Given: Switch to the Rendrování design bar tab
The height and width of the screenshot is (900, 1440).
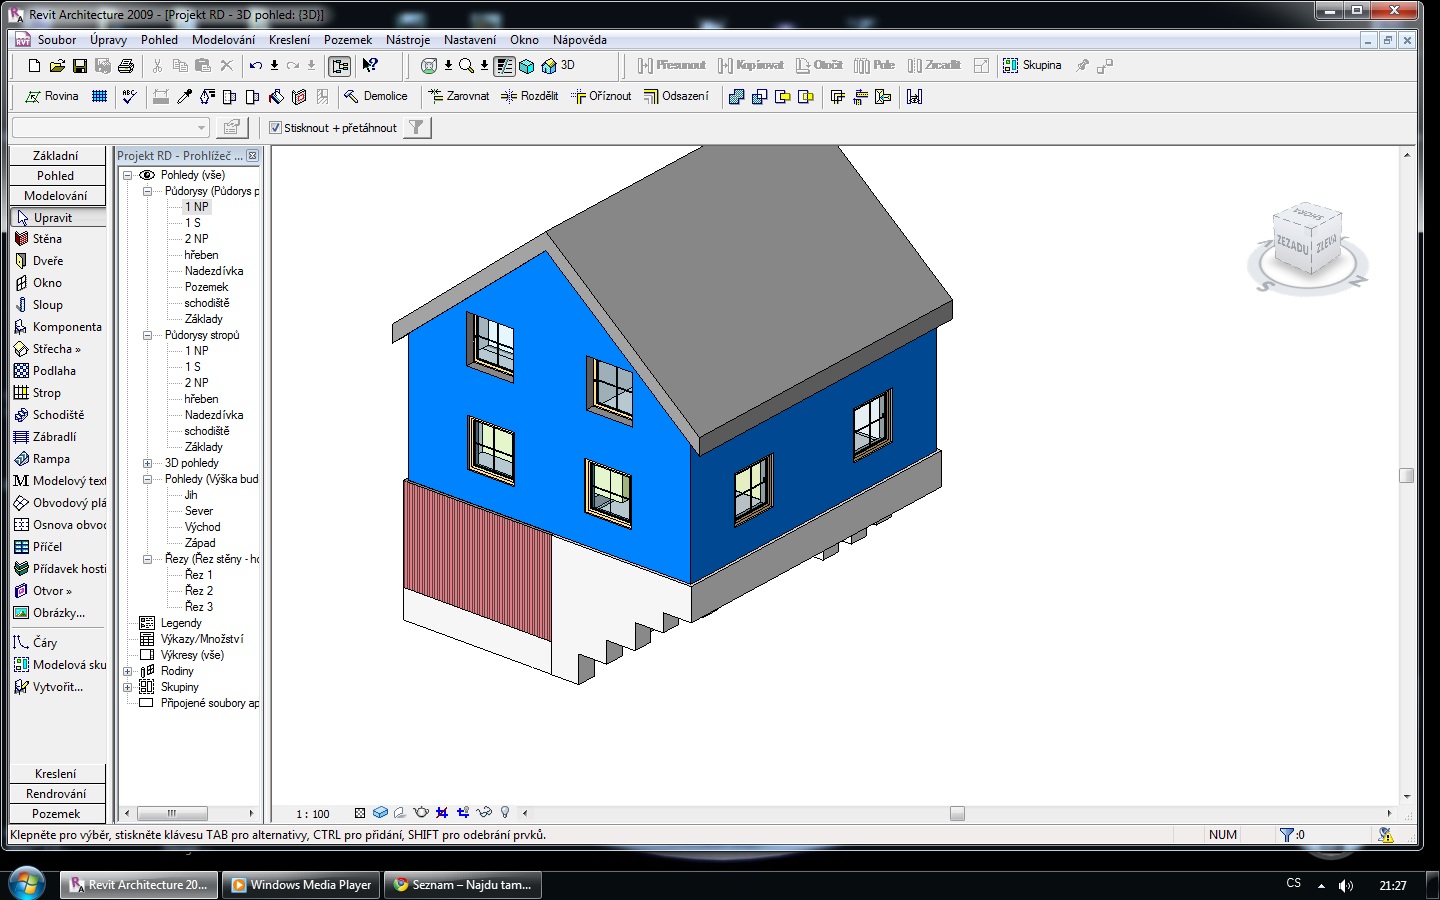Looking at the screenshot, I should (56, 794).
